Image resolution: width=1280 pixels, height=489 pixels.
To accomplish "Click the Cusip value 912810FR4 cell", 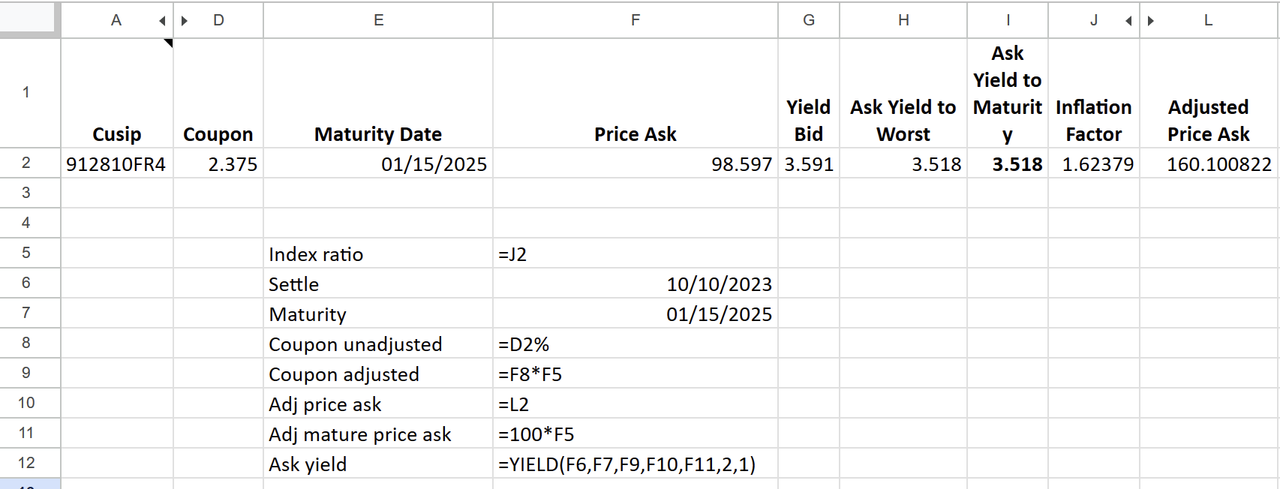I will click(x=116, y=164).
